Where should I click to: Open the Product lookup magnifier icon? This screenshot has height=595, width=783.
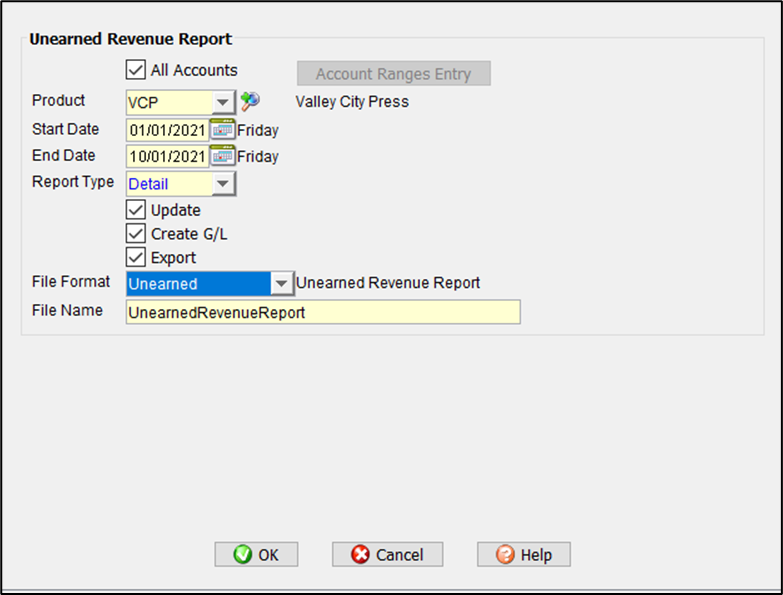(x=249, y=101)
